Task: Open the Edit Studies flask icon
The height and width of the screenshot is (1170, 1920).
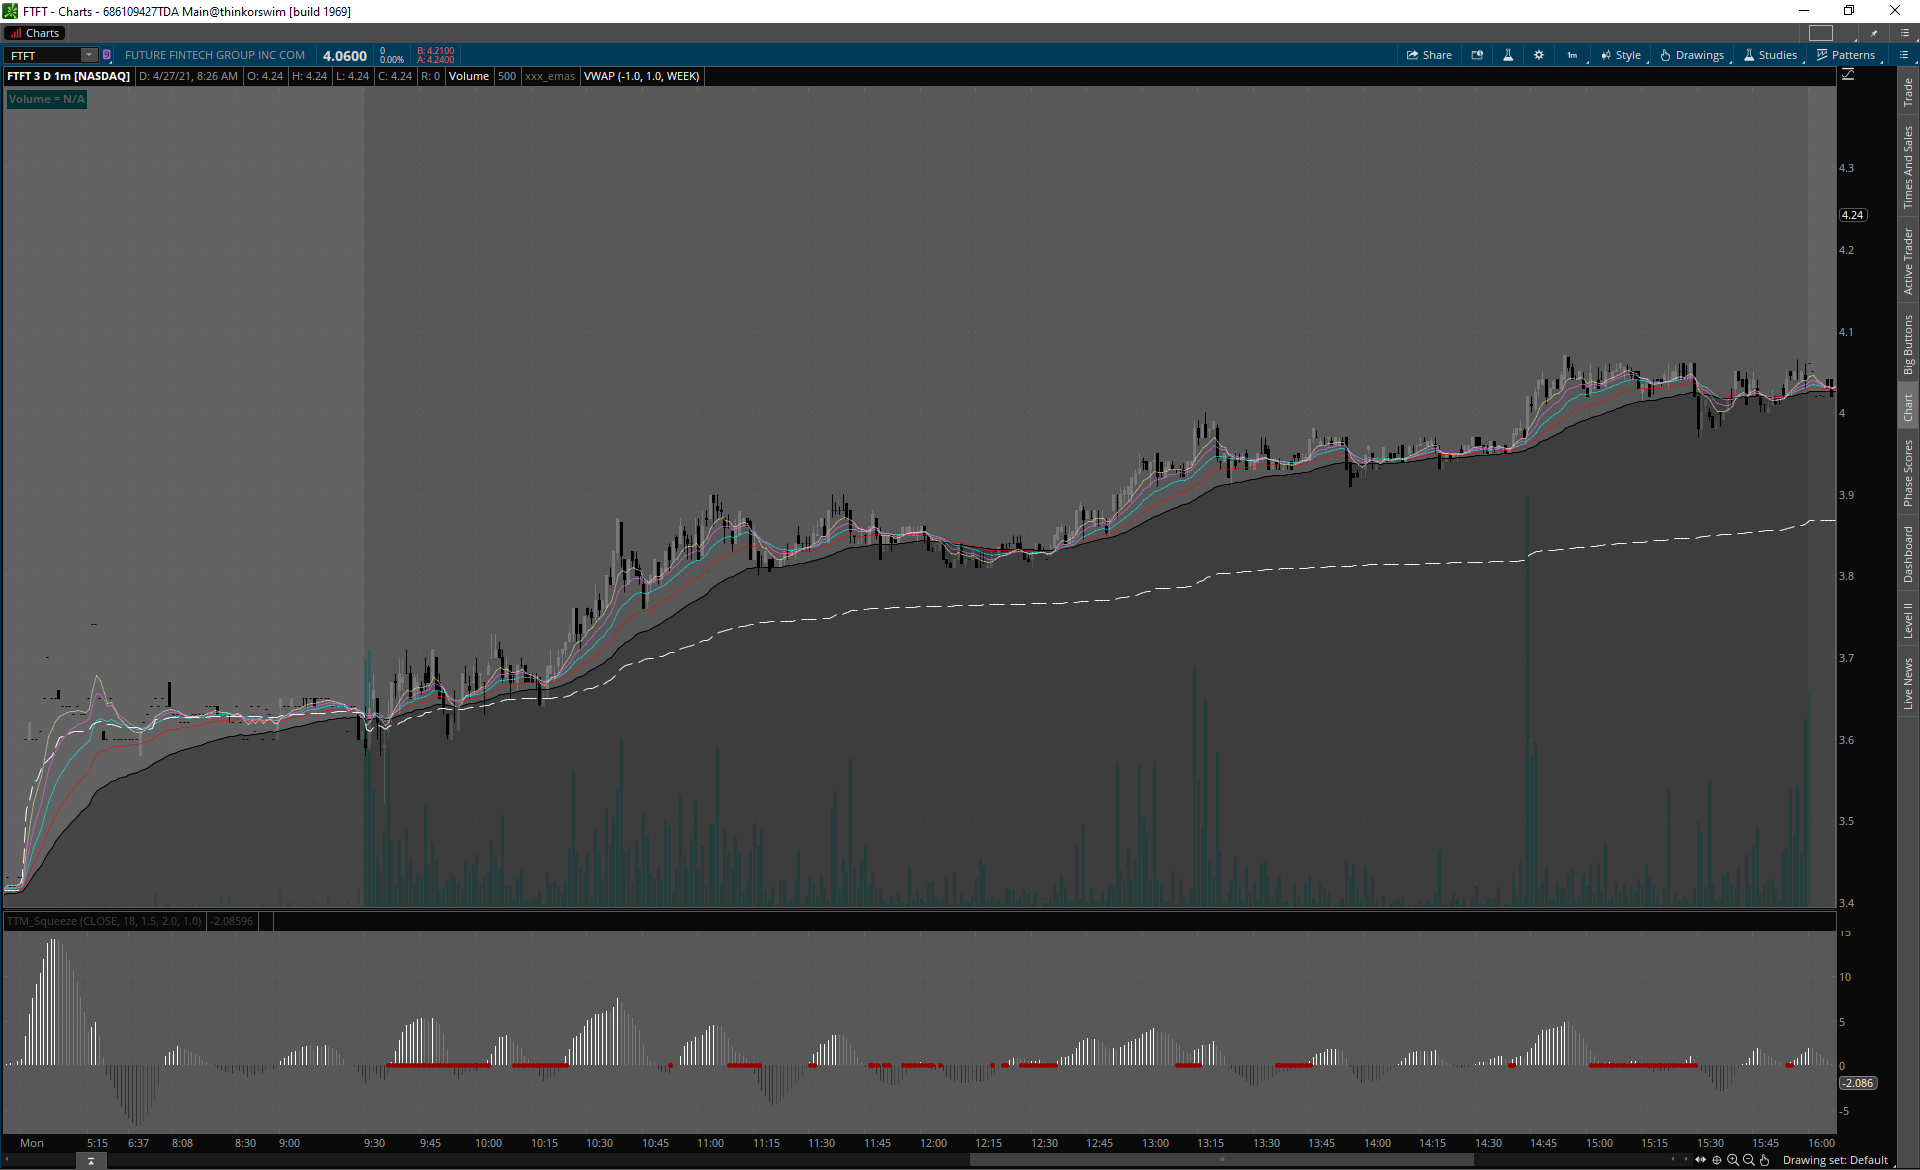Action: pos(1508,55)
